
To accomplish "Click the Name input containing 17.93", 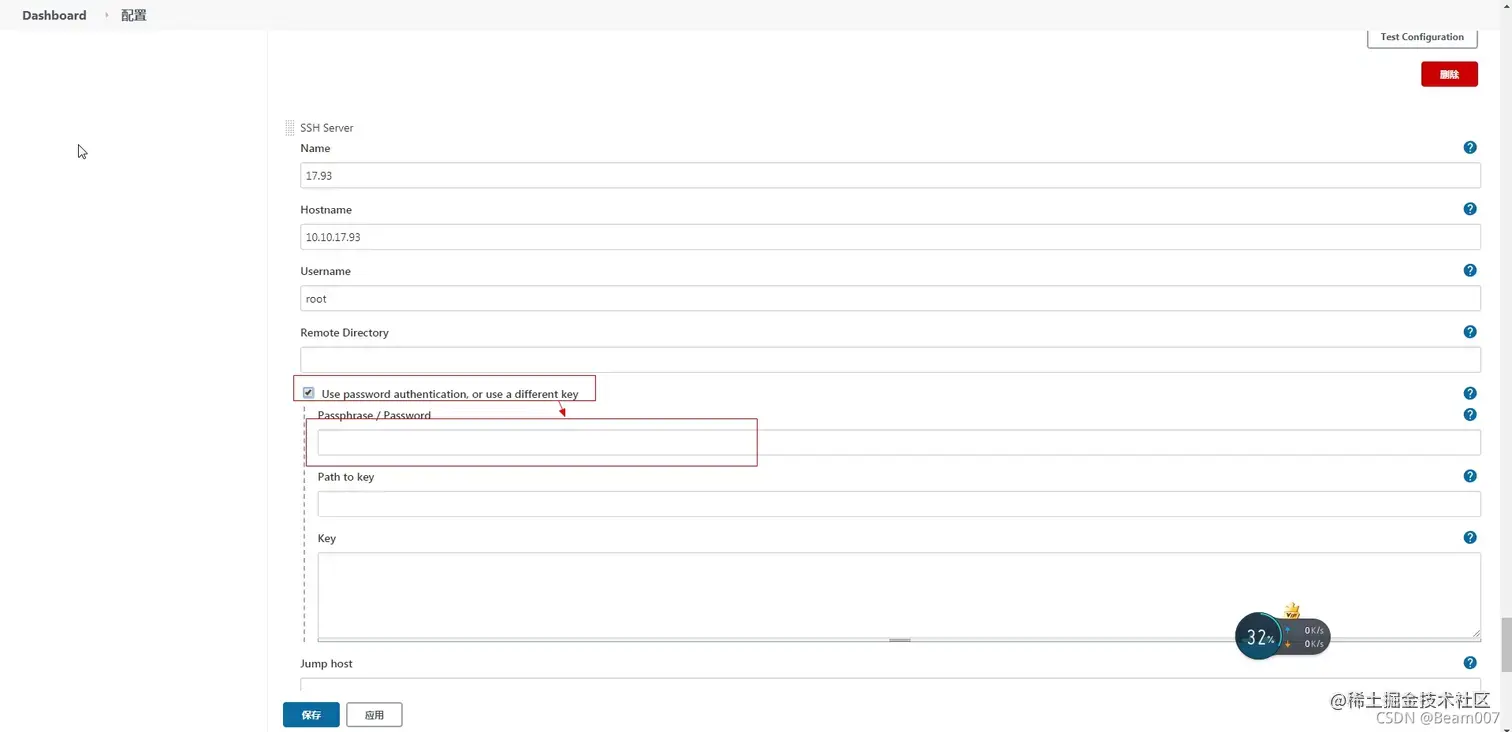I will coord(890,175).
